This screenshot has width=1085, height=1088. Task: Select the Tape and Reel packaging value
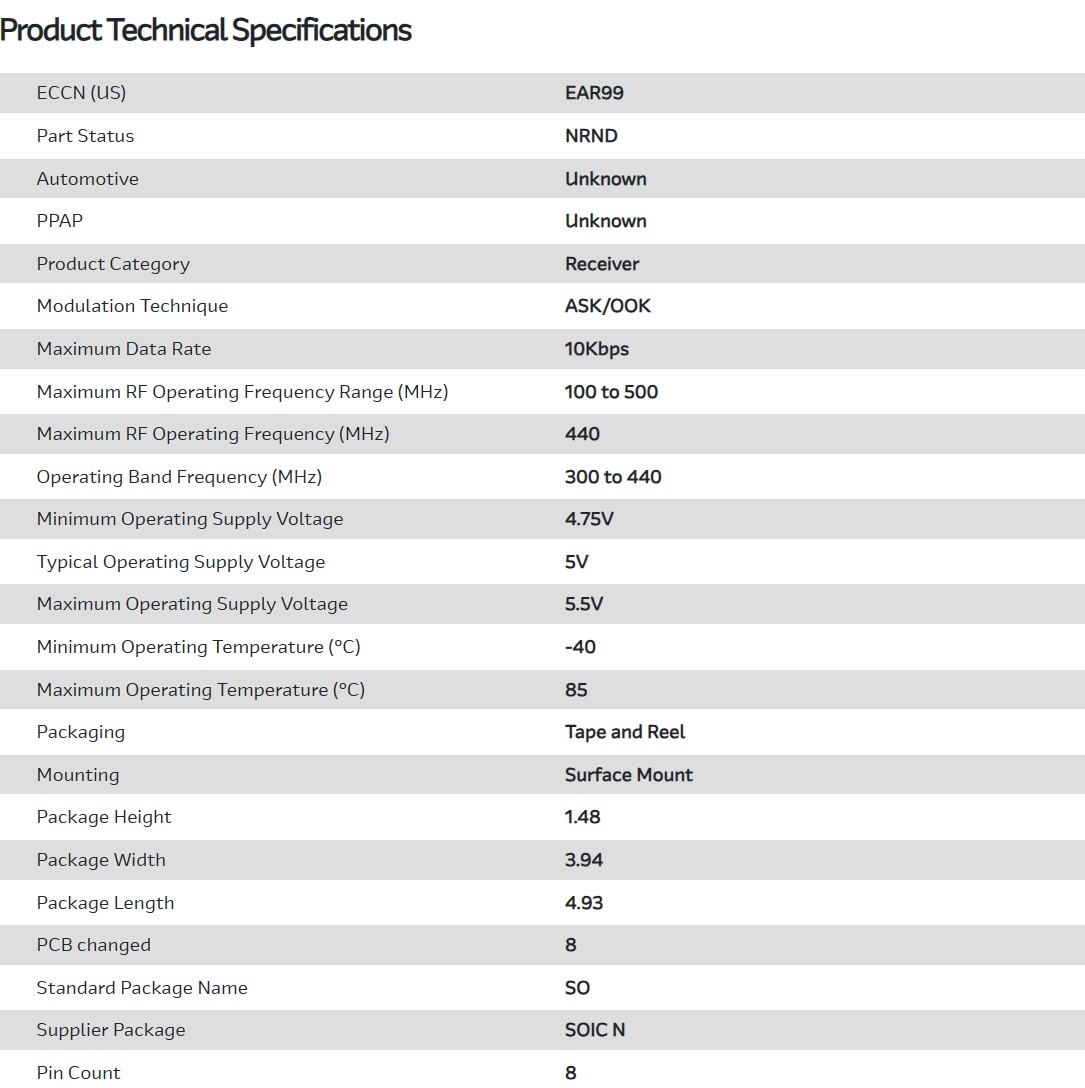(x=625, y=732)
